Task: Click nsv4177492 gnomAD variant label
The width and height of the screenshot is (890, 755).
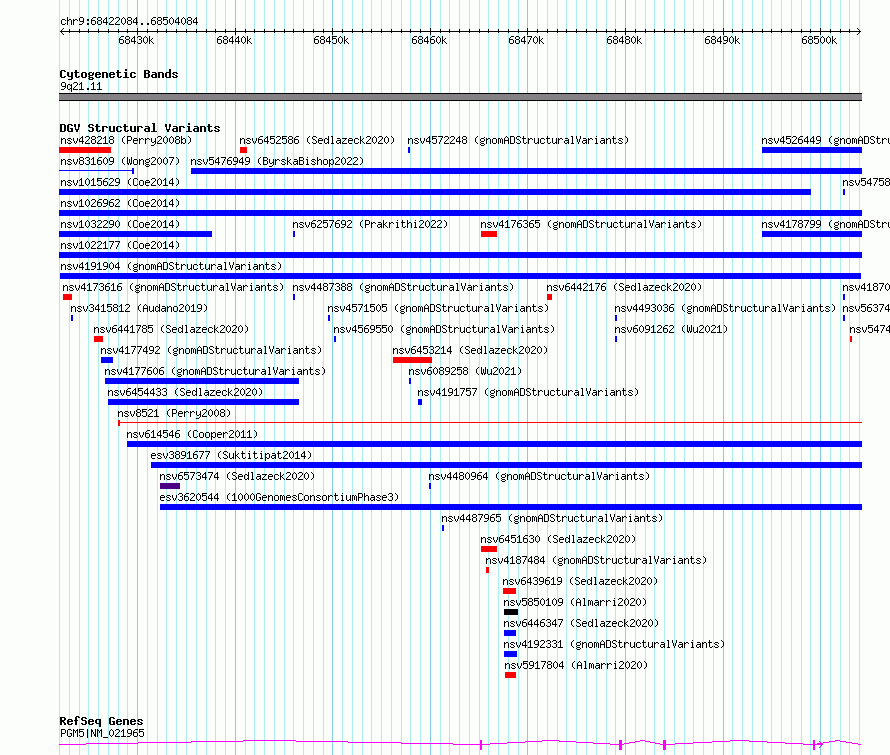Action: pos(211,350)
